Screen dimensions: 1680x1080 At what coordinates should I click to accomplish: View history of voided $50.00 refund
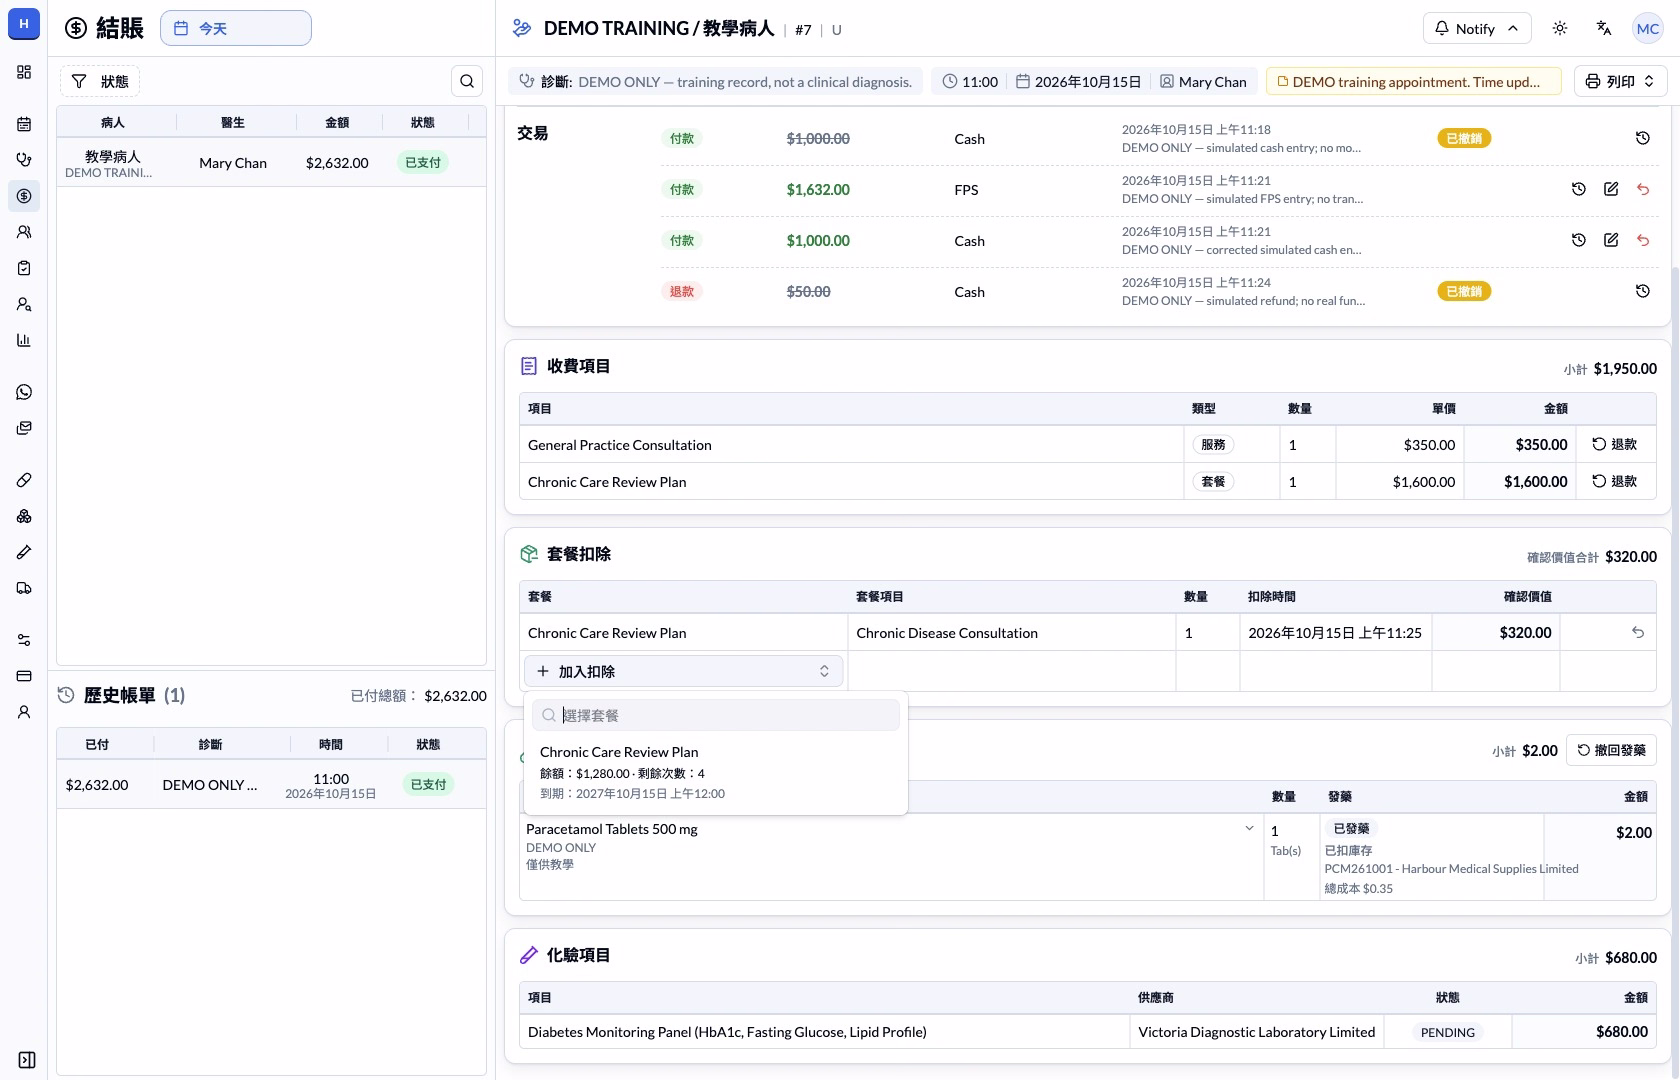tap(1643, 291)
